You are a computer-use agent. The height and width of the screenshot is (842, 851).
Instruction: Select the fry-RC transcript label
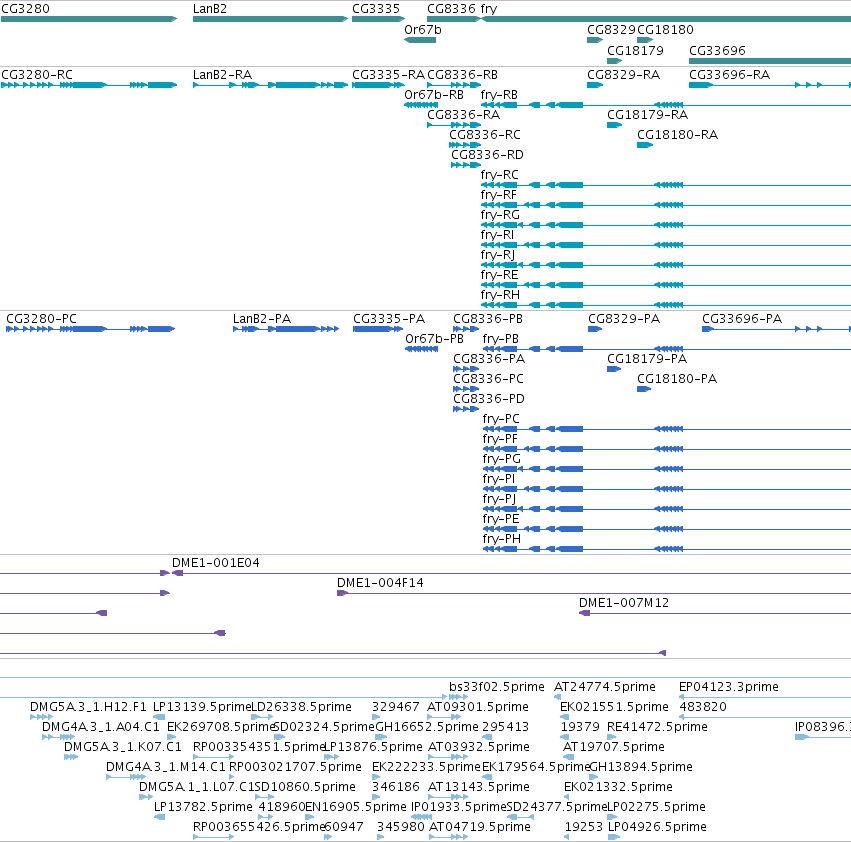[x=499, y=175]
